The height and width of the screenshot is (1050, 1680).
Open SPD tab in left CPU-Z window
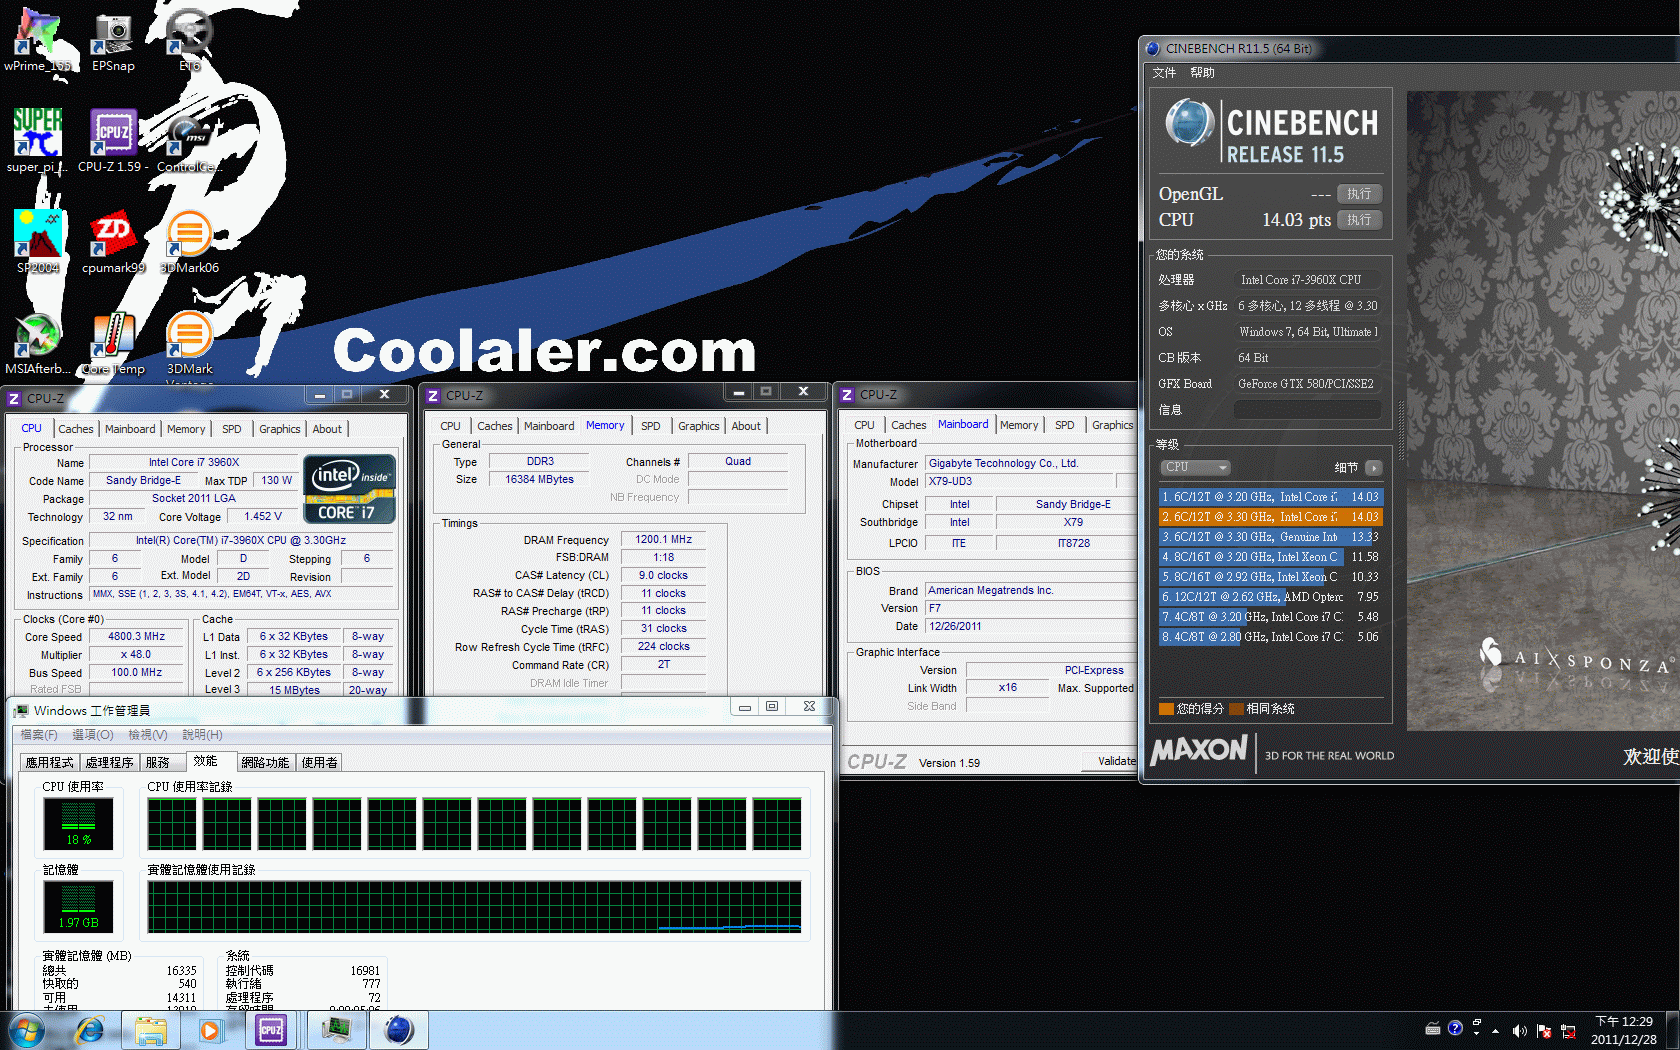232,429
